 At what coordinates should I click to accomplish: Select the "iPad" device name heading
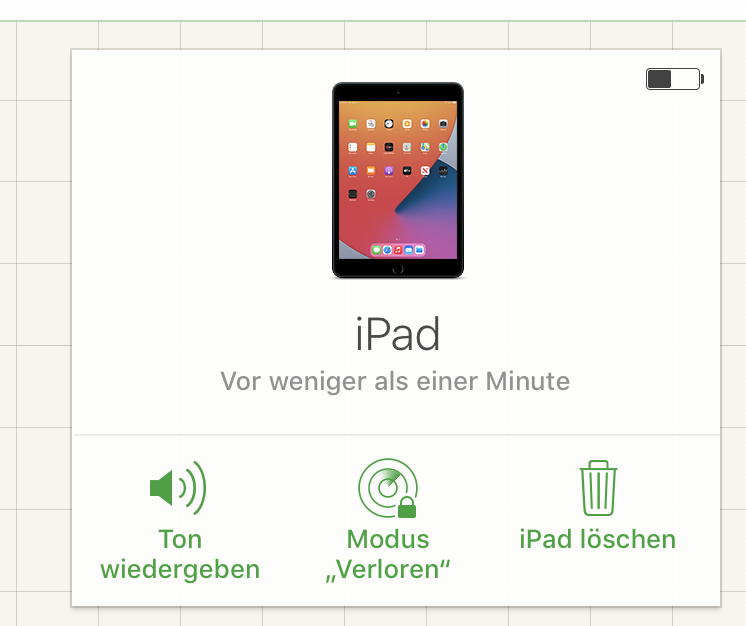pyautogui.click(x=398, y=334)
